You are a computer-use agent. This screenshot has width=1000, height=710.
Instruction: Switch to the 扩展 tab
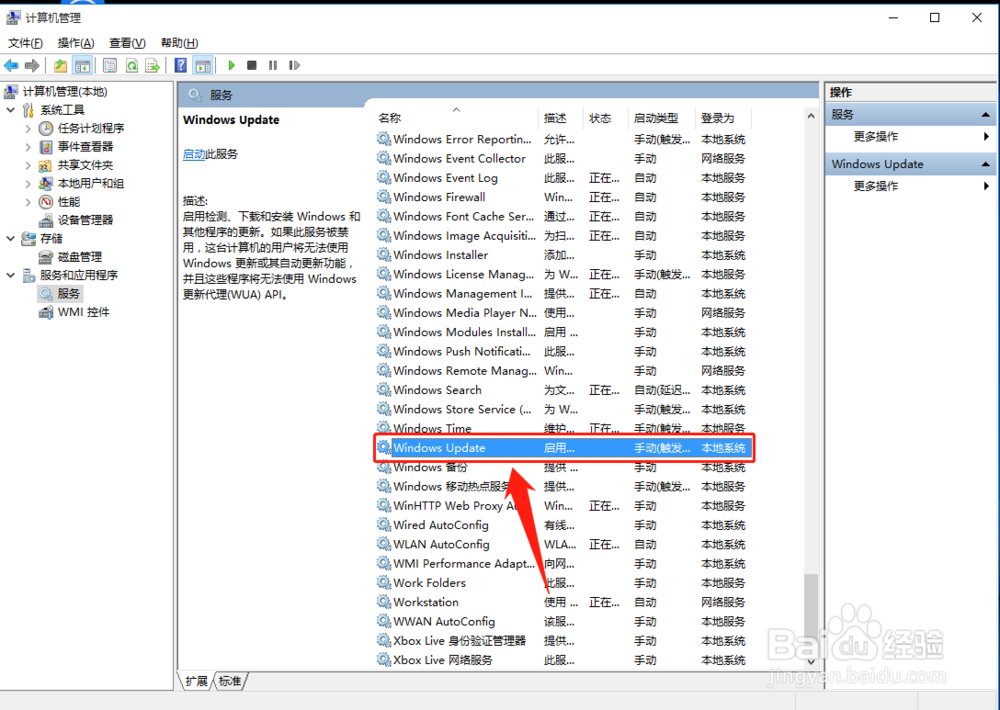pyautogui.click(x=196, y=681)
